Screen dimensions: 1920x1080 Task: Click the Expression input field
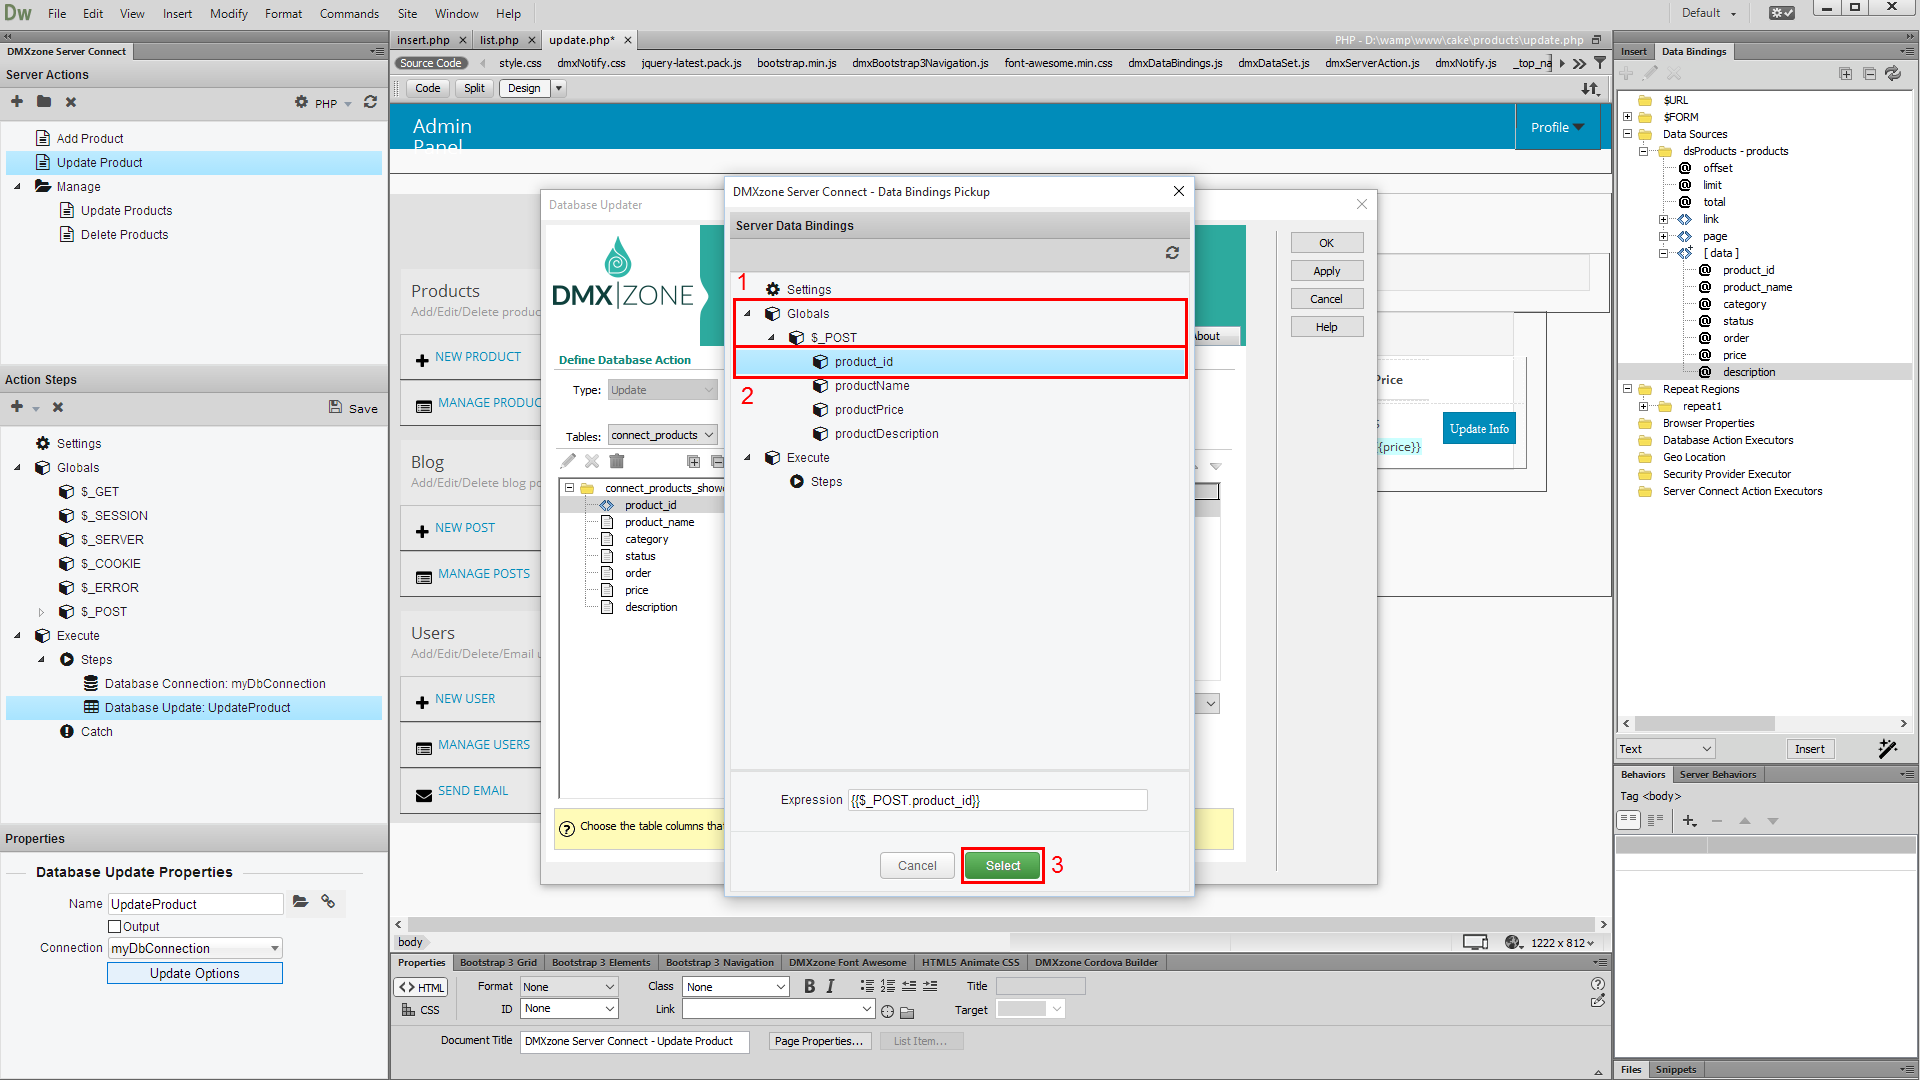997,800
